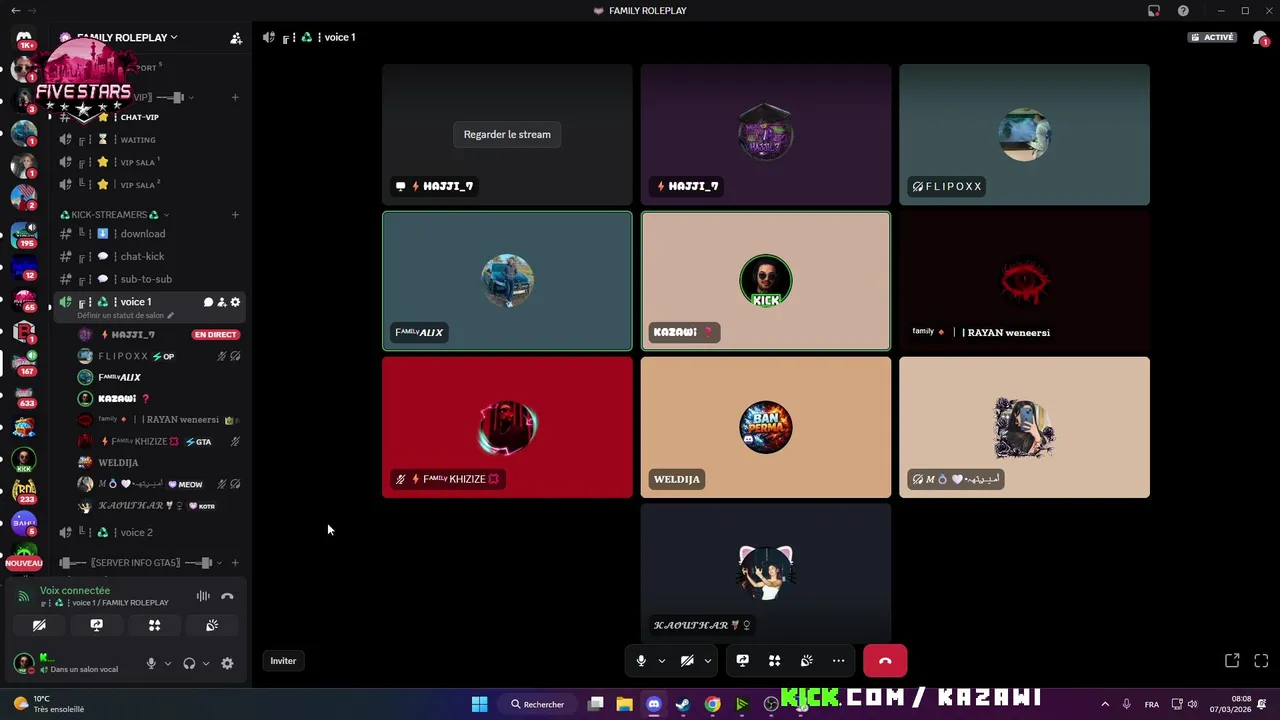1280x720 pixels.
Task: Click the Inviter button
Action: coord(283,661)
